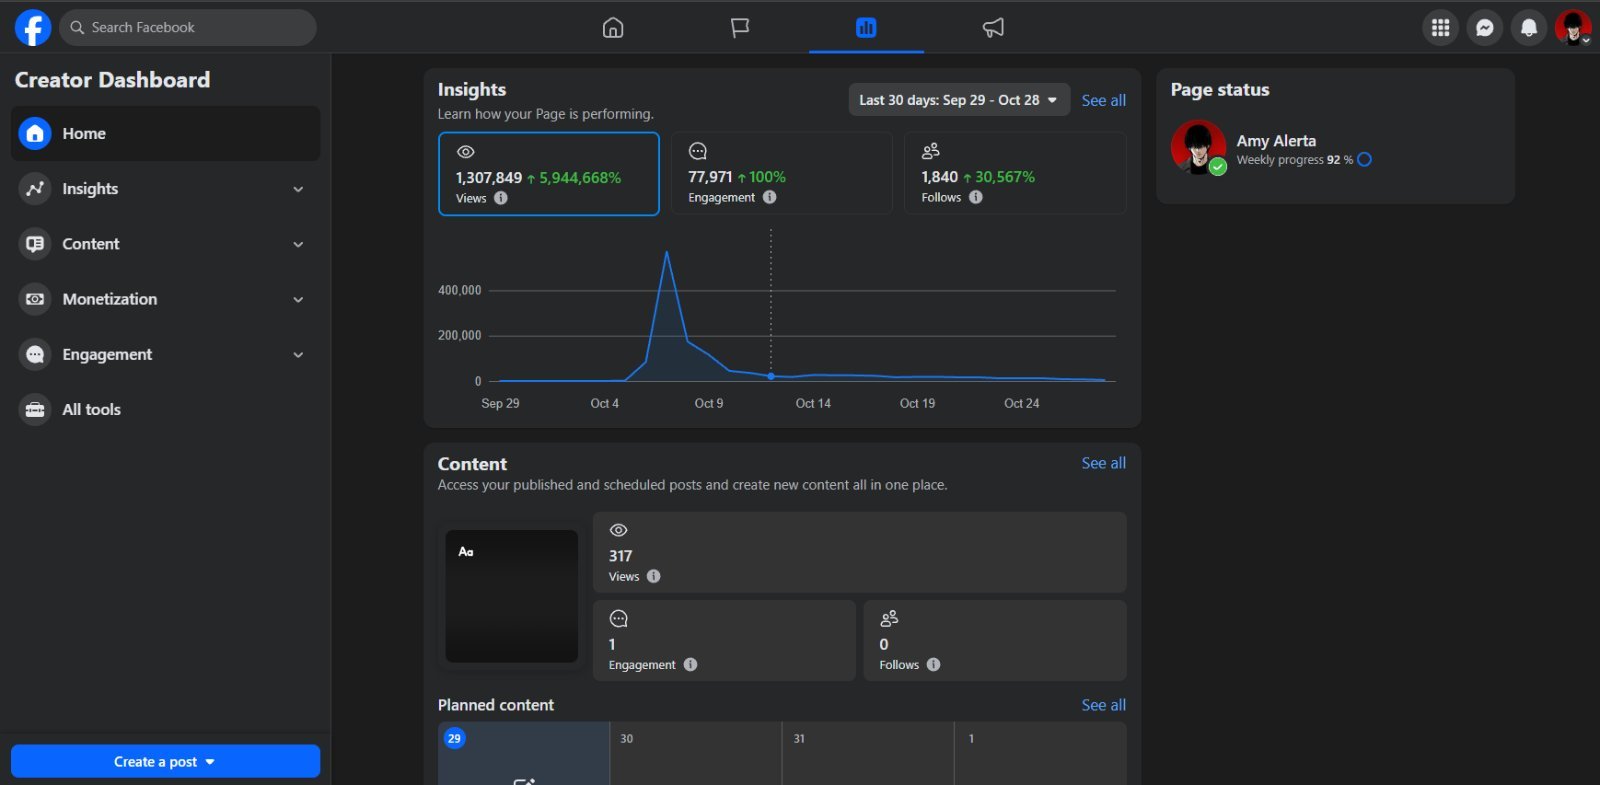Open Messenger chat icon
The height and width of the screenshot is (785, 1600).
[1485, 28]
